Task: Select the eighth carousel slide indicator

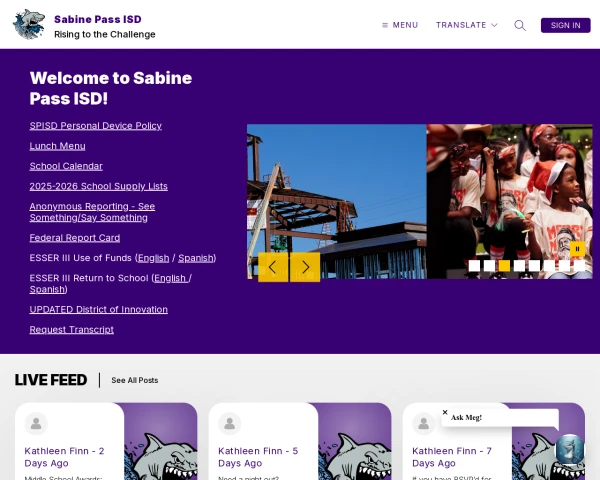Action: tap(579, 265)
